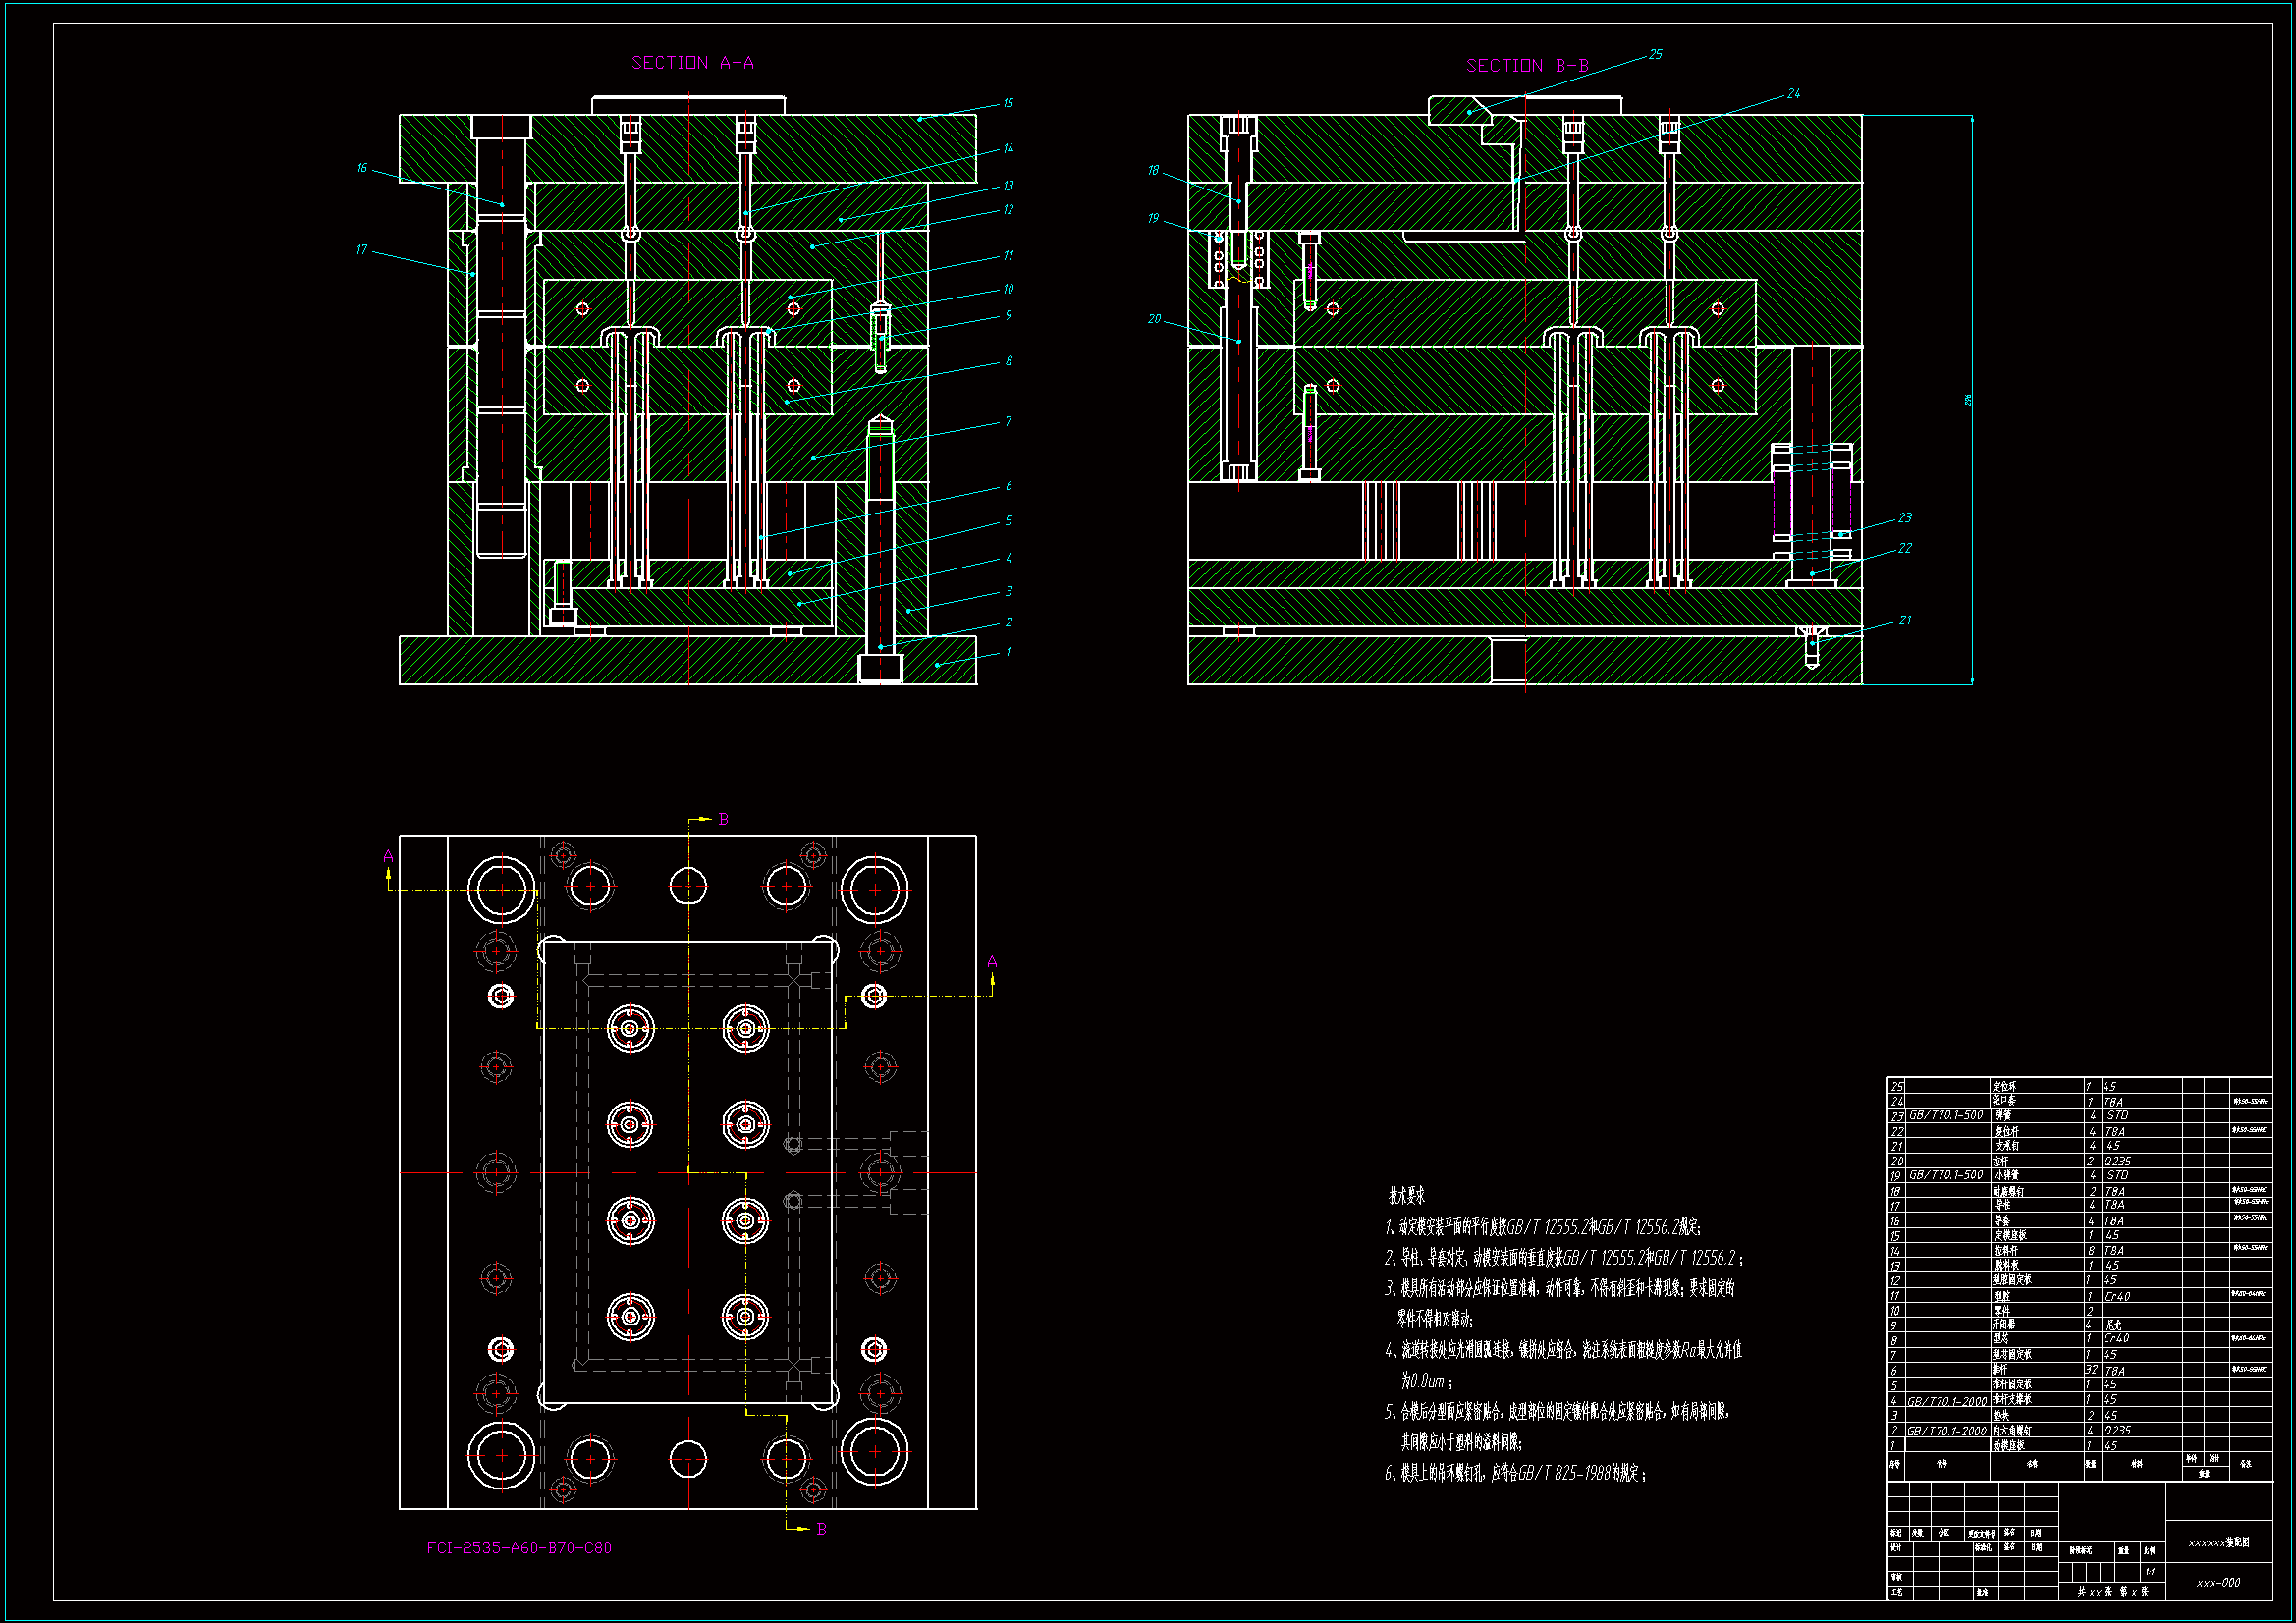Click the xxx-000 drawing number cell
This screenshot has height=1623, width=2296.
[x=2218, y=1583]
